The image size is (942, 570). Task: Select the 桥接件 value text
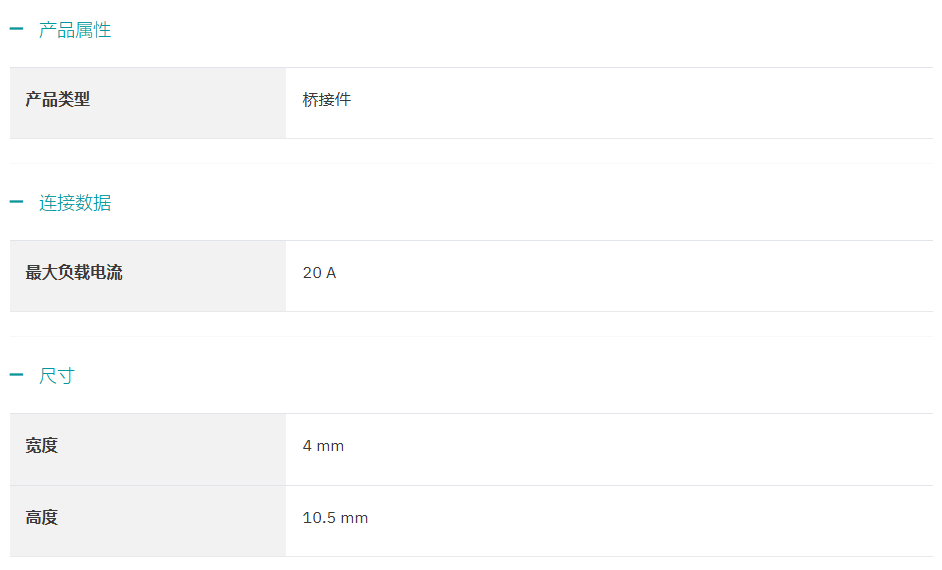(326, 100)
